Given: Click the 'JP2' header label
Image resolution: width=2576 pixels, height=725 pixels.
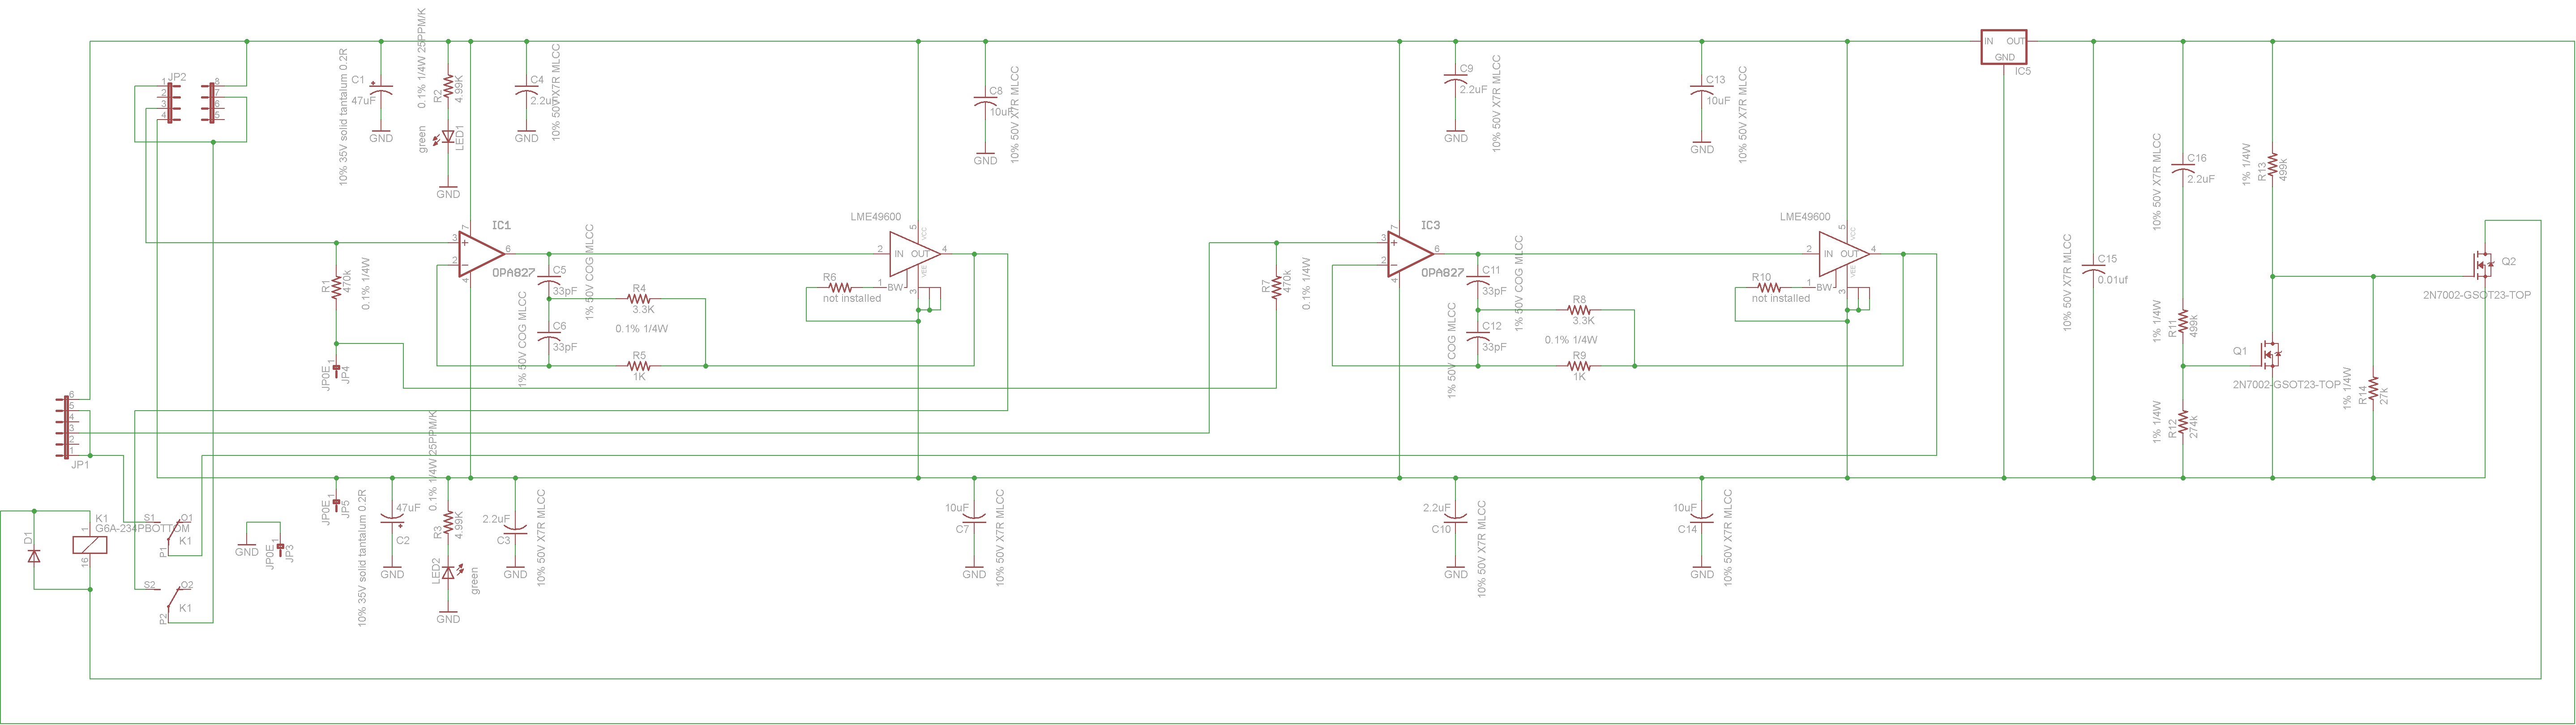Looking at the screenshot, I should [177, 77].
